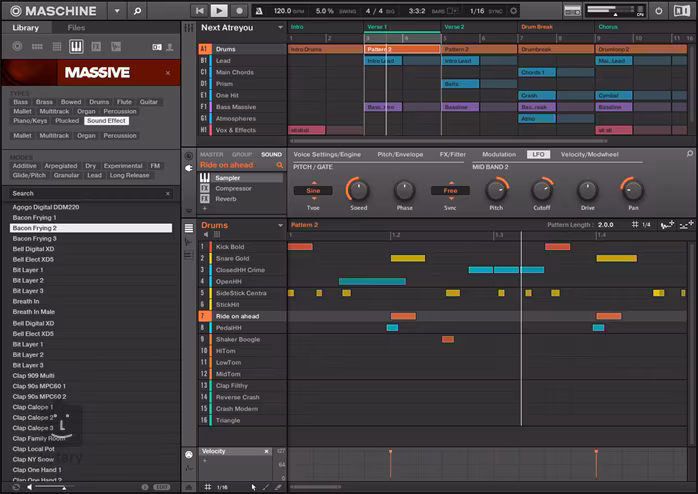Select the eraser tool in pattern editor

(278, 487)
